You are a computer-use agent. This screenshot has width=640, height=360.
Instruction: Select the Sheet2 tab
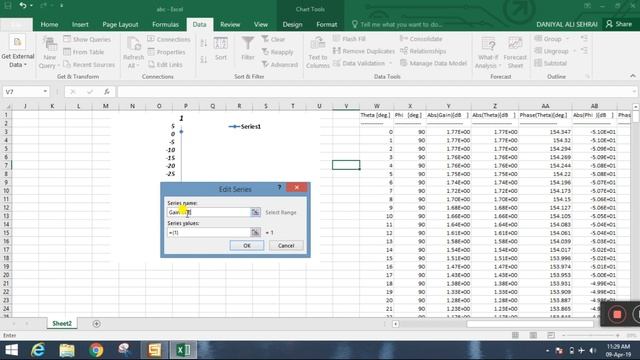(62, 323)
